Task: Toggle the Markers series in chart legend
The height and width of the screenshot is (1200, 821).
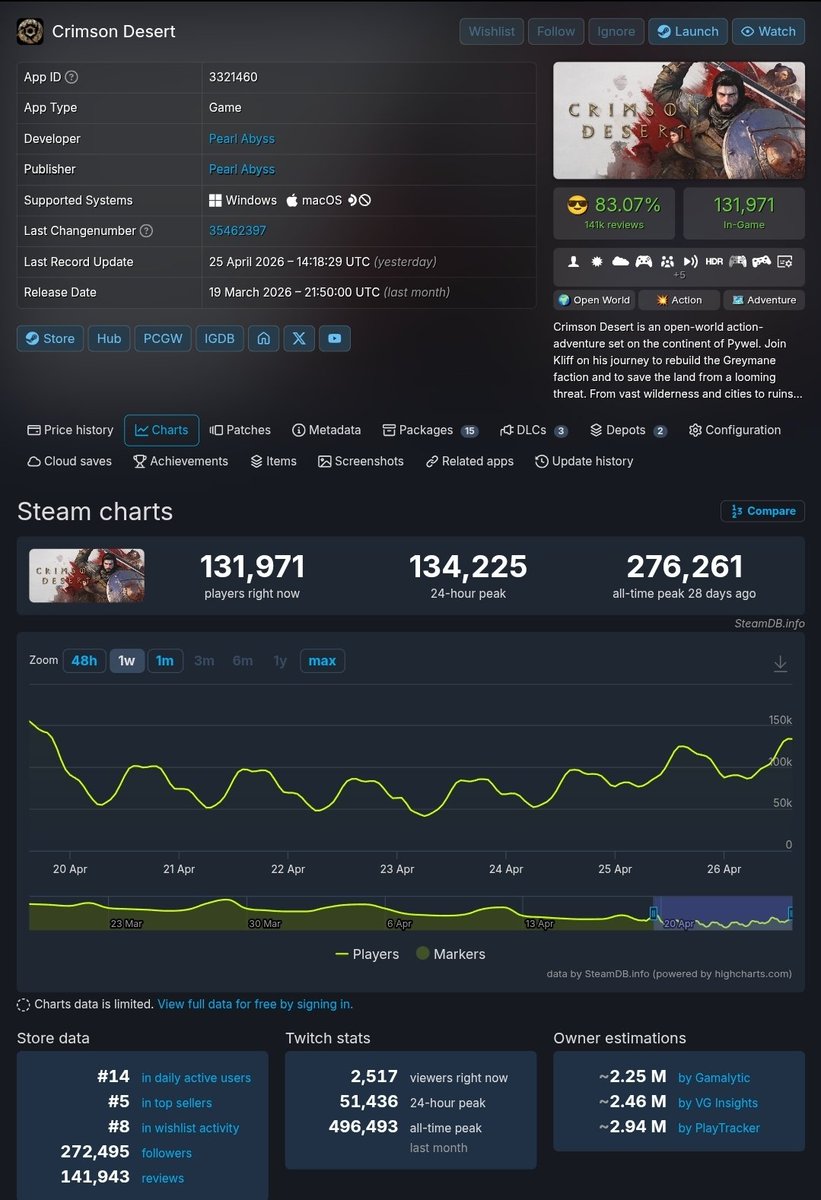Action: [x=450, y=954]
